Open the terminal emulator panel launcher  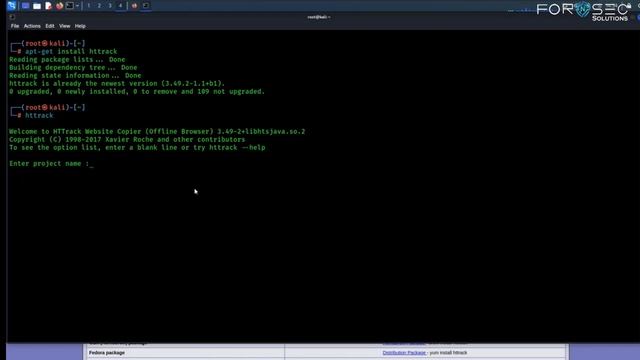coord(70,6)
